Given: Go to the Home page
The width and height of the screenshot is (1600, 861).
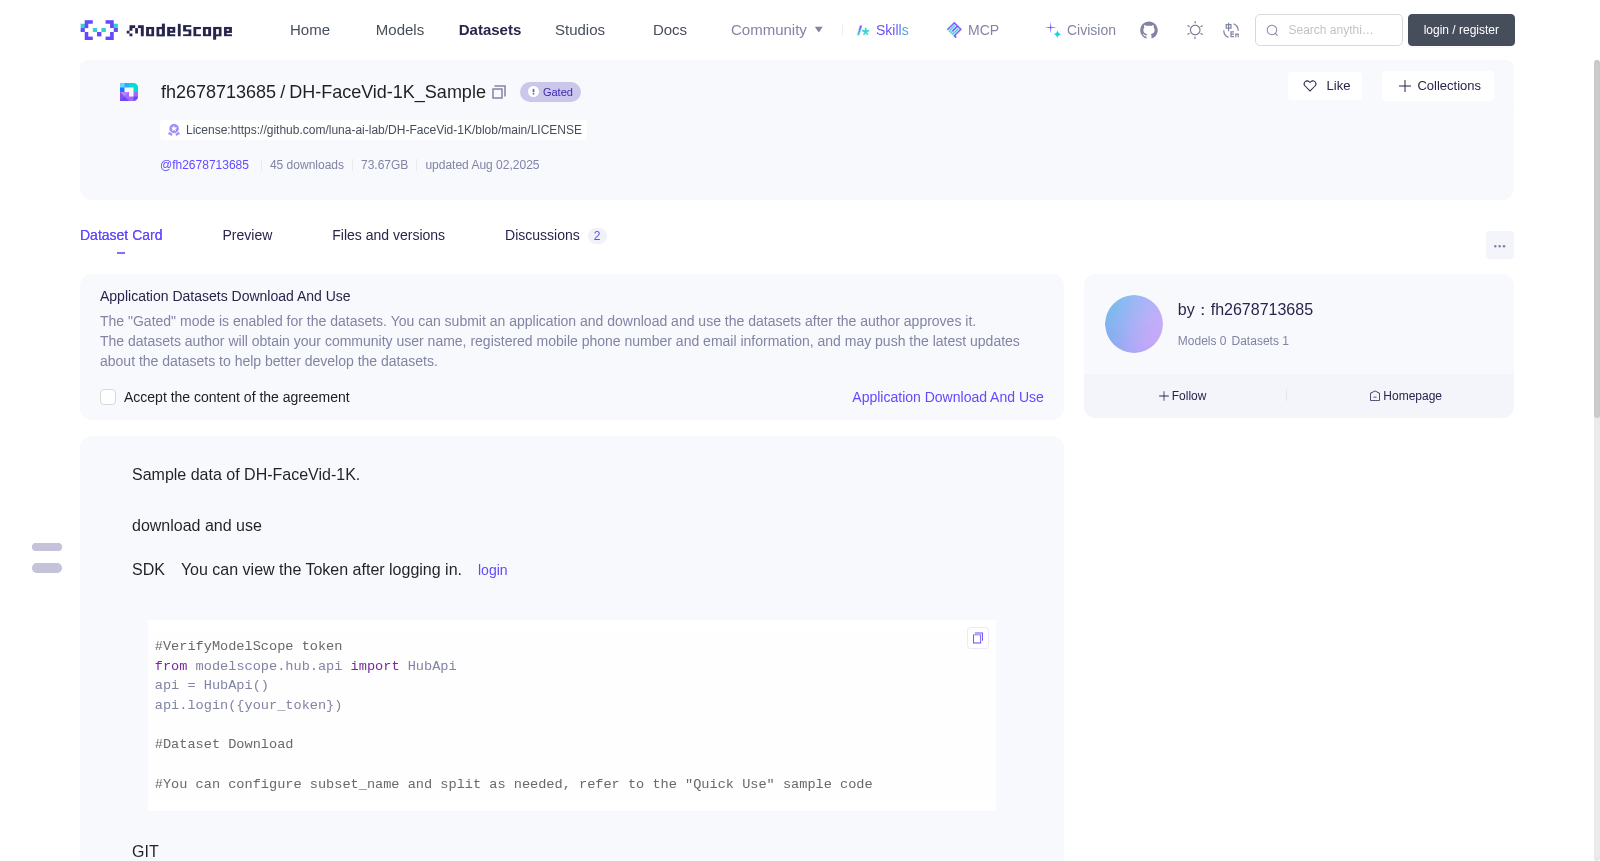Looking at the screenshot, I should 310,30.
